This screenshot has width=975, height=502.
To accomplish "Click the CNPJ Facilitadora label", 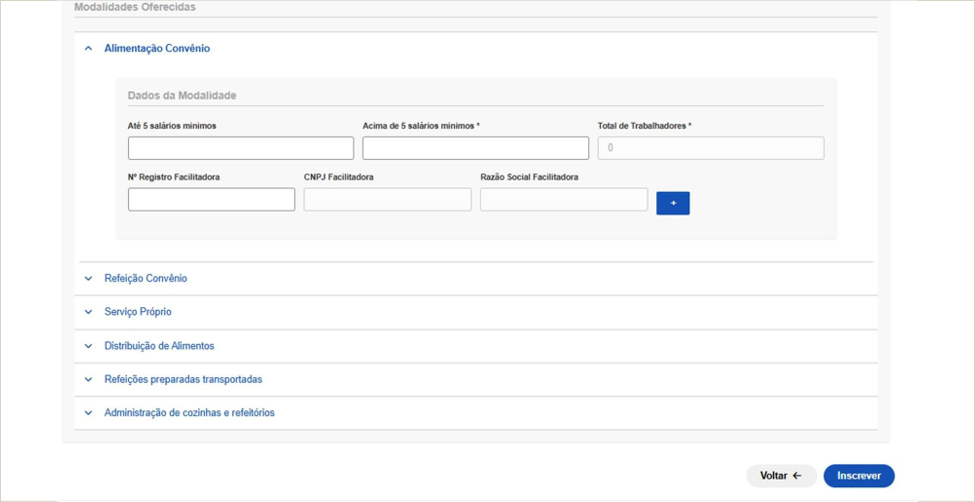I will point(338,177).
